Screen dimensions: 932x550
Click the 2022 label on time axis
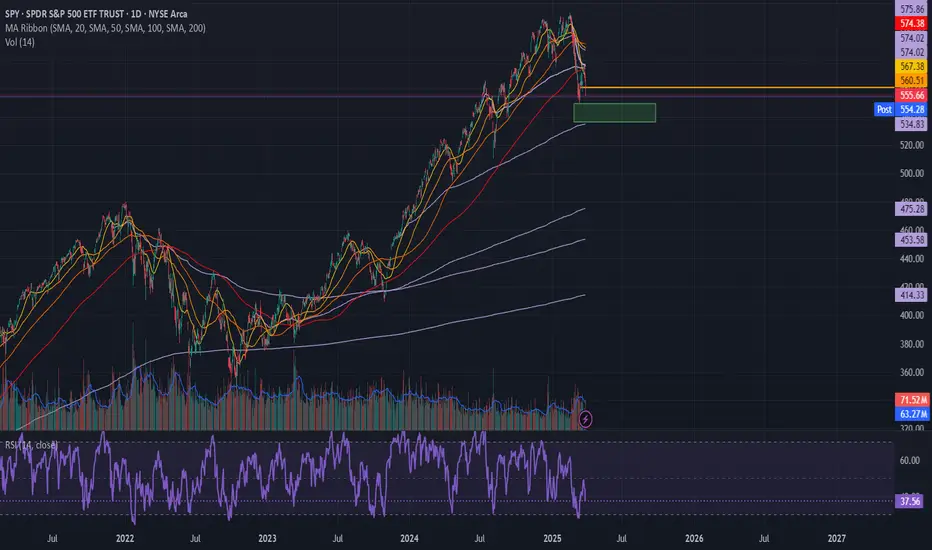tap(125, 538)
